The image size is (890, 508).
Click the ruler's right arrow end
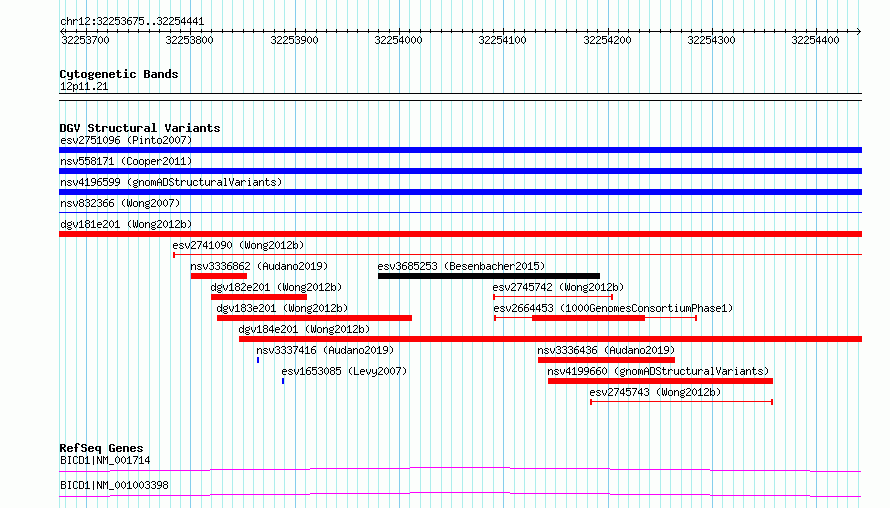coord(859,31)
